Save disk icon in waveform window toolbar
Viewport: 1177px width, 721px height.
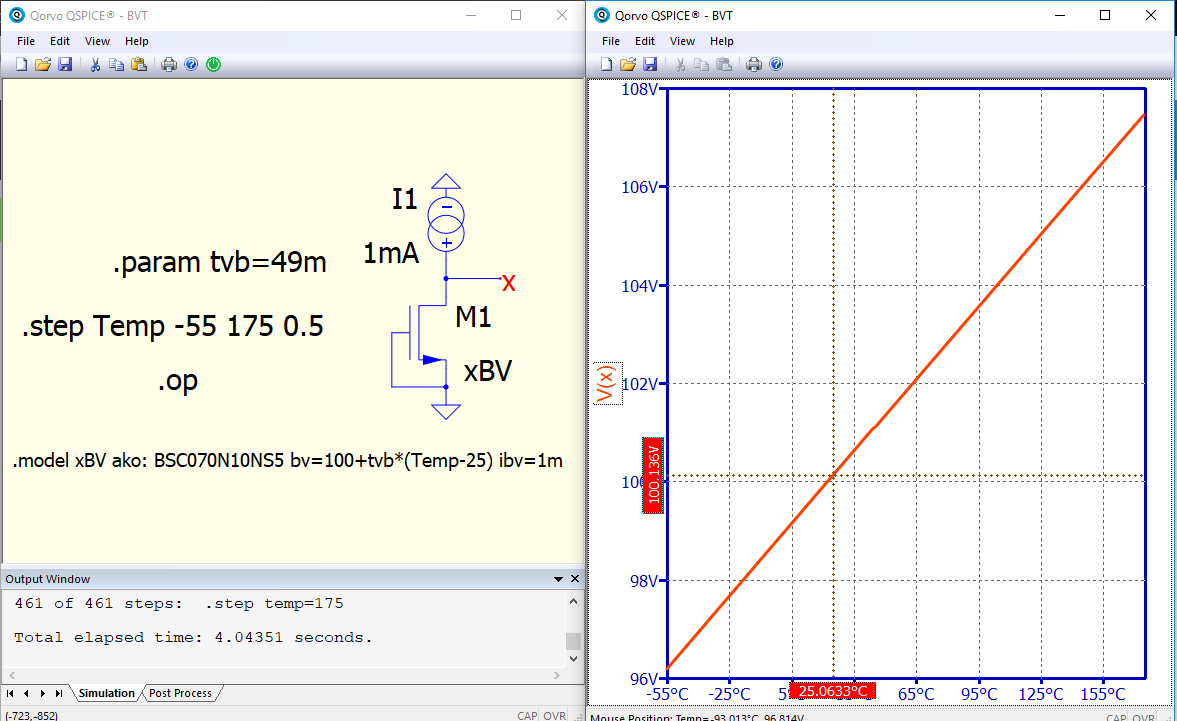click(650, 65)
